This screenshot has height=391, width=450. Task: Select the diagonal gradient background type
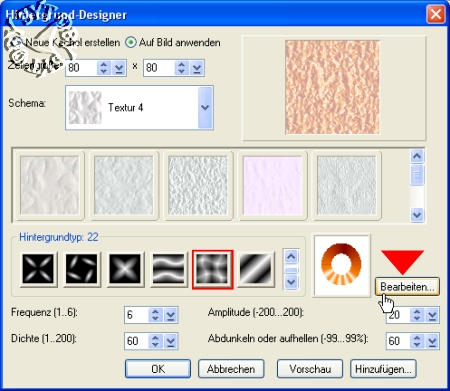[256, 269]
